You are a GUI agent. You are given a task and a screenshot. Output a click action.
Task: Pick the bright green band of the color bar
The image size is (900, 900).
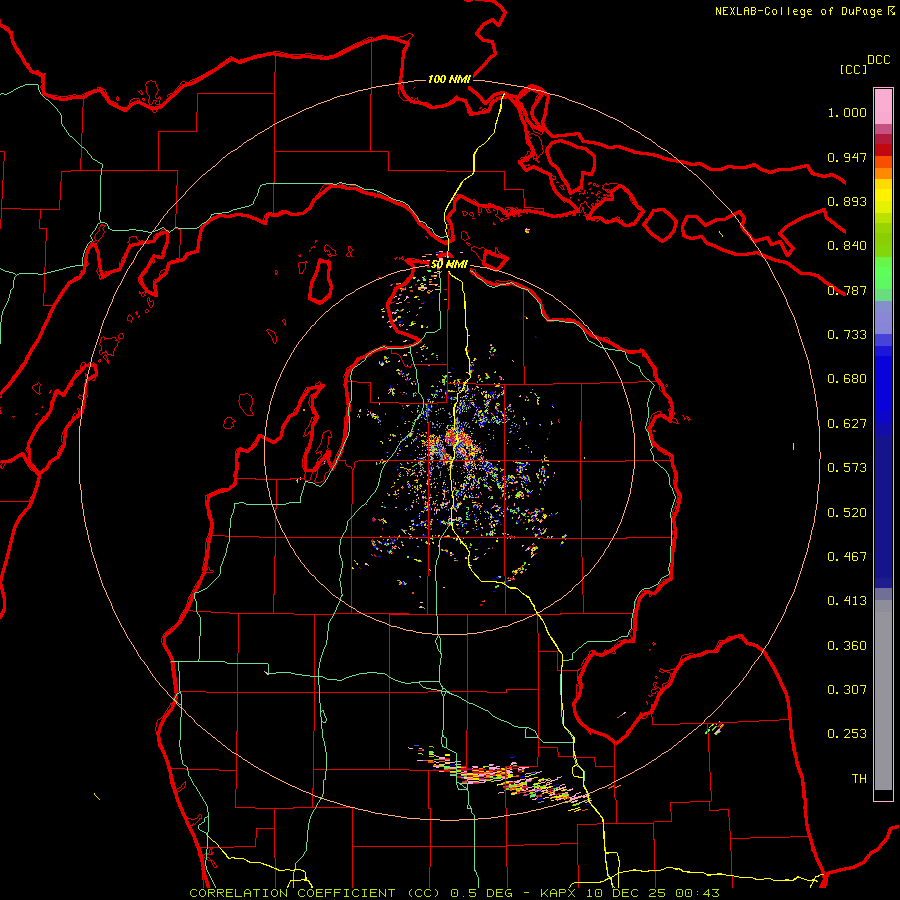click(x=883, y=273)
